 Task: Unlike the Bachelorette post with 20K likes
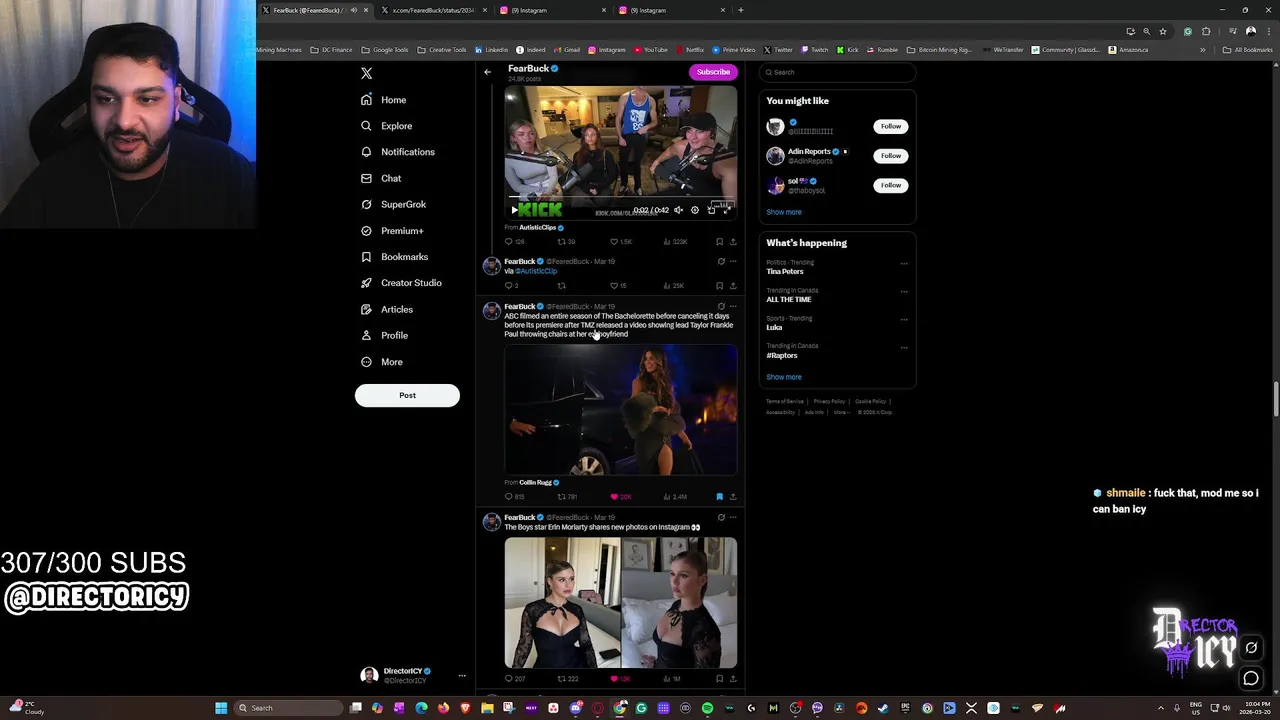click(x=621, y=497)
